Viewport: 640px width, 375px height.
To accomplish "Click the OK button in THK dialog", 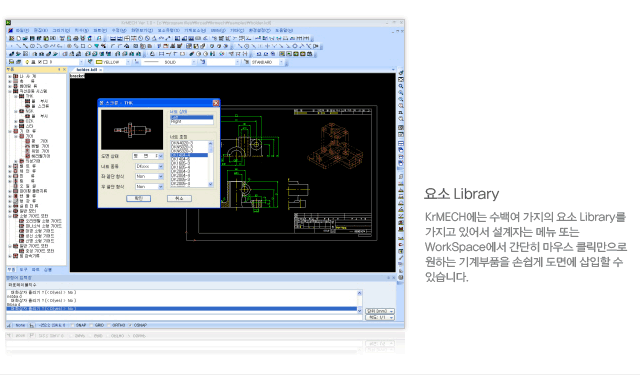I will pos(139,198).
